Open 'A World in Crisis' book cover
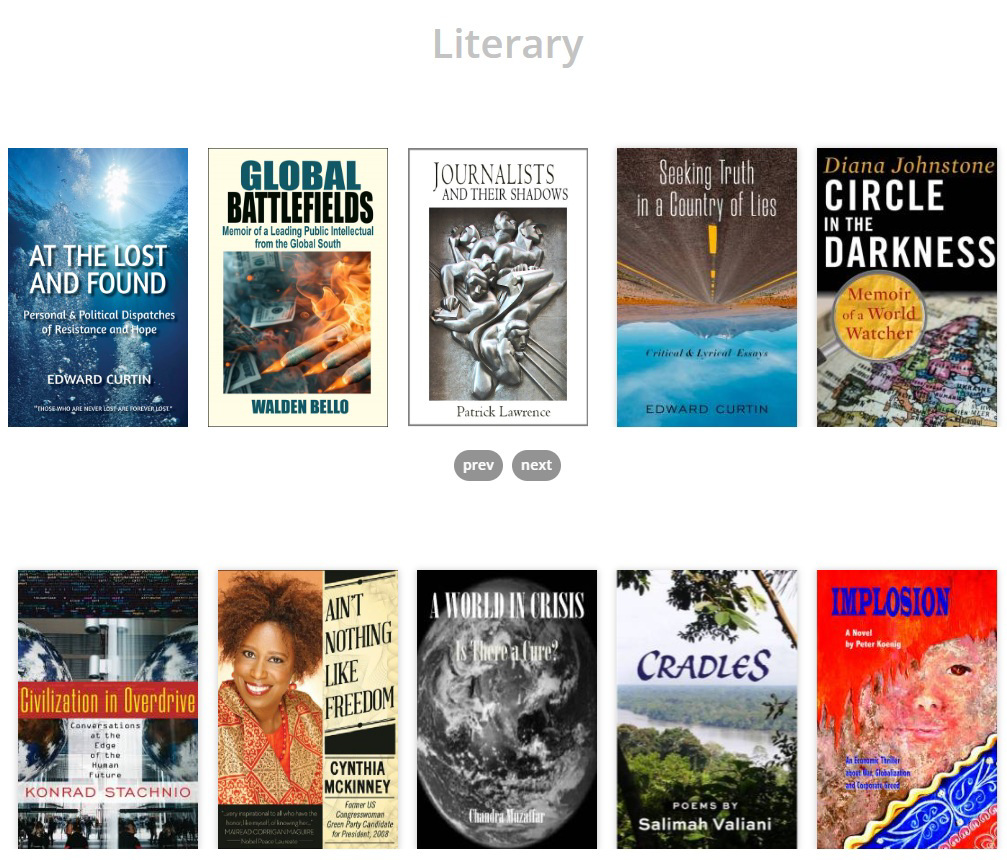This screenshot has height=860, width=1007. [507, 709]
